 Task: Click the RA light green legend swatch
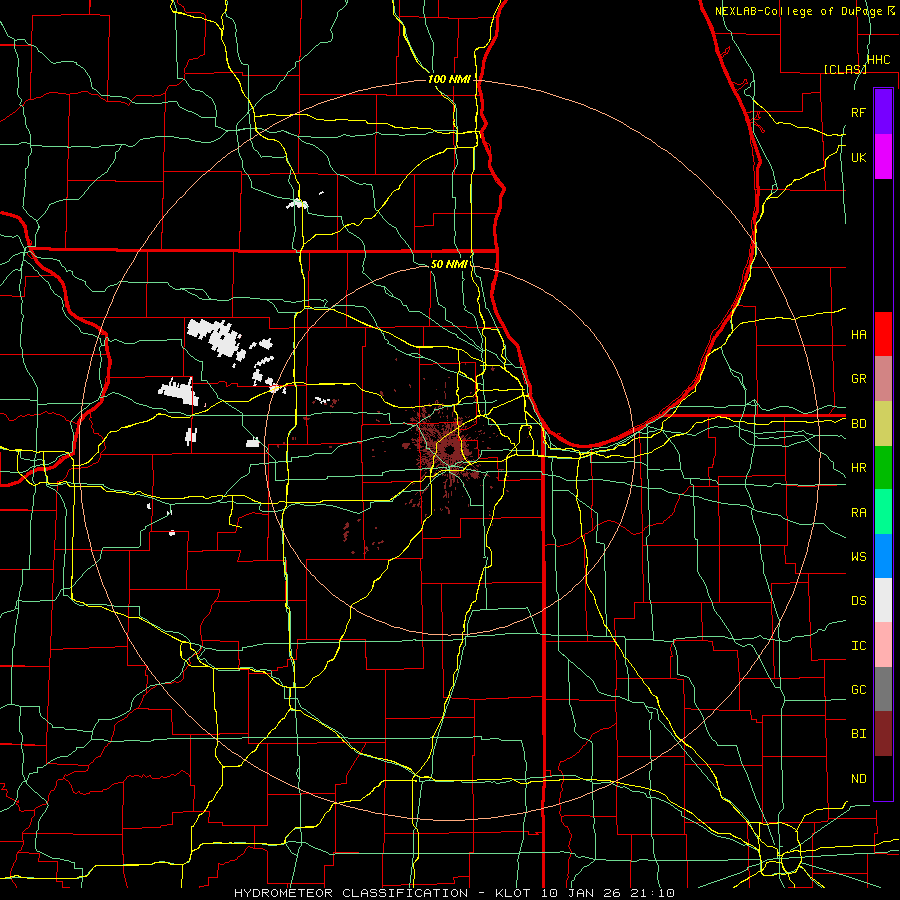pyautogui.click(x=883, y=512)
